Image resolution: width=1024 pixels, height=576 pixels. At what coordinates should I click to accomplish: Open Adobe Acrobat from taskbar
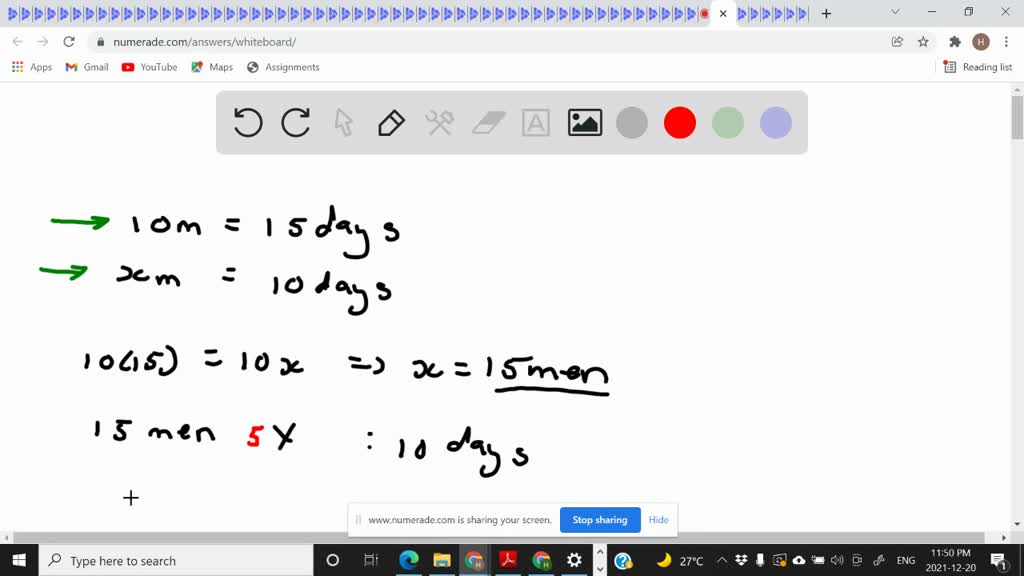[507, 560]
